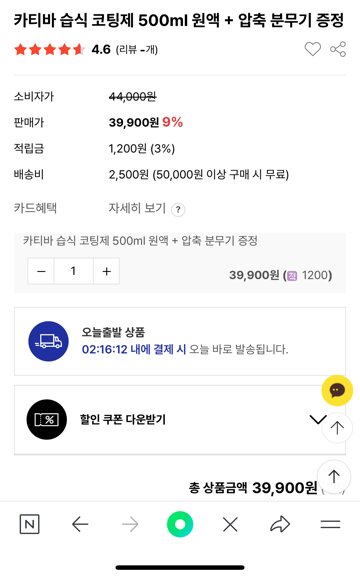Open Naver home N icon
This screenshot has width=360, height=577.
(x=29, y=524)
